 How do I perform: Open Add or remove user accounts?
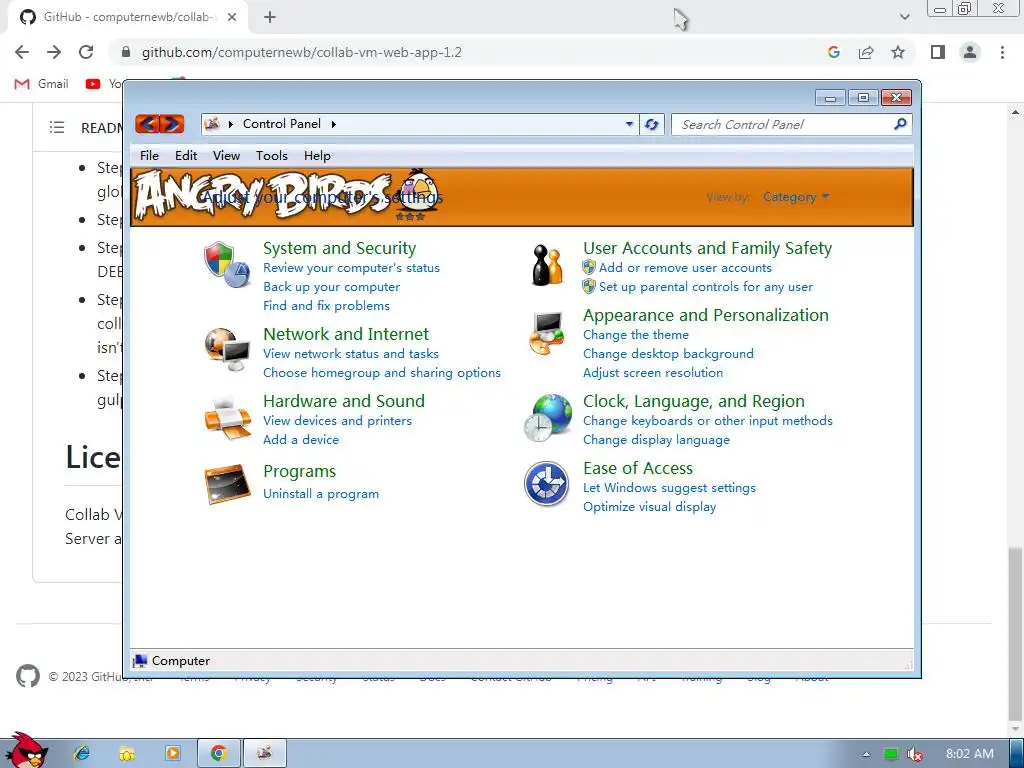[x=685, y=268]
